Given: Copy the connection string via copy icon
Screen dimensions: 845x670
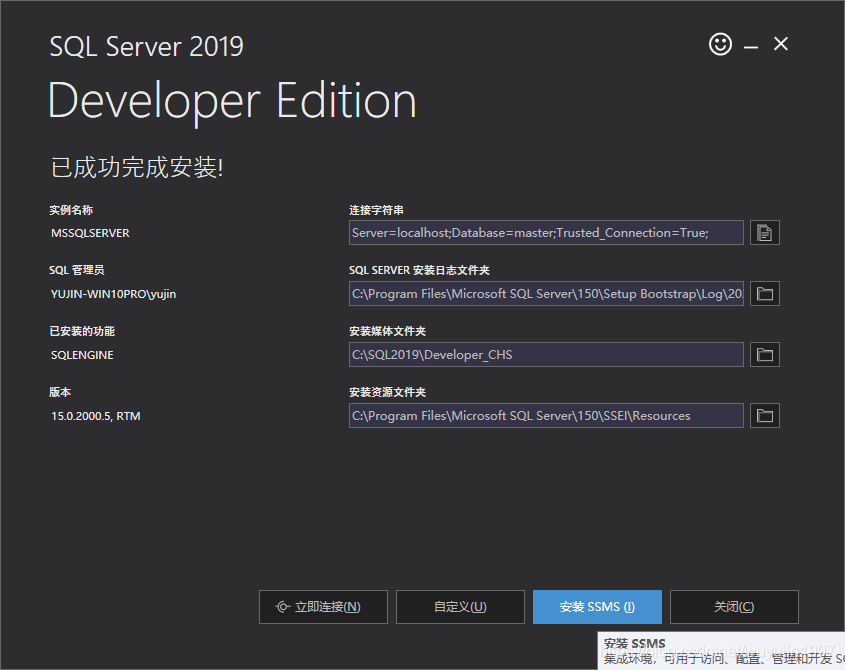Looking at the screenshot, I should [x=765, y=233].
